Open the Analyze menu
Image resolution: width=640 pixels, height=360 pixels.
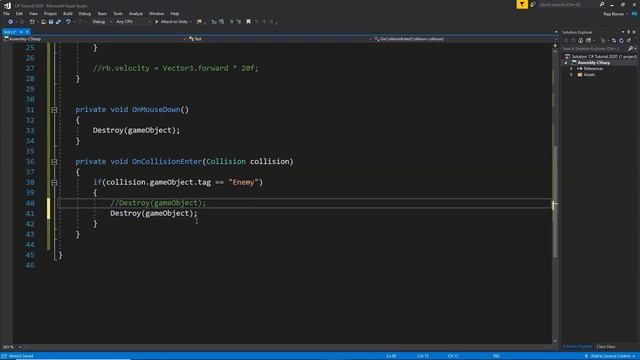coord(136,13)
